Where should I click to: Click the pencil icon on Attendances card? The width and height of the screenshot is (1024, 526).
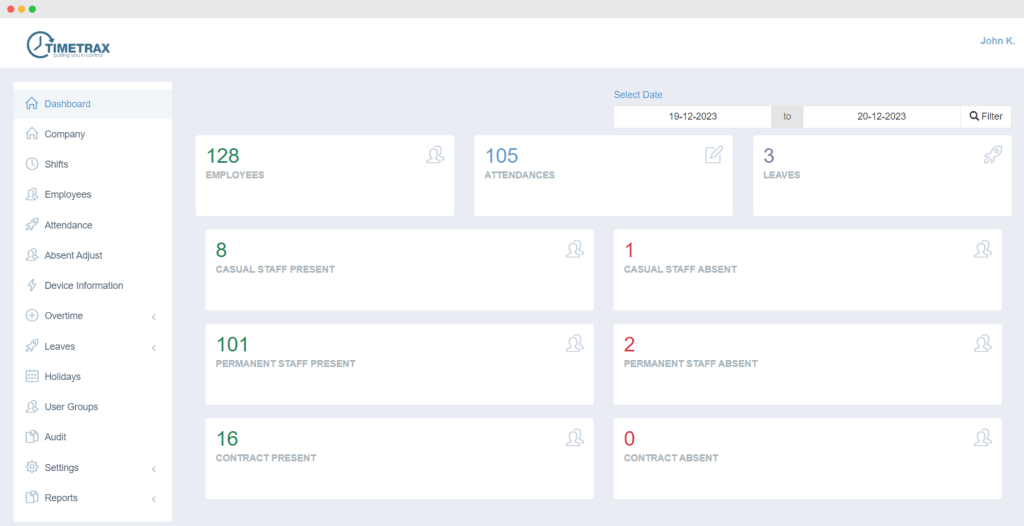(x=713, y=155)
